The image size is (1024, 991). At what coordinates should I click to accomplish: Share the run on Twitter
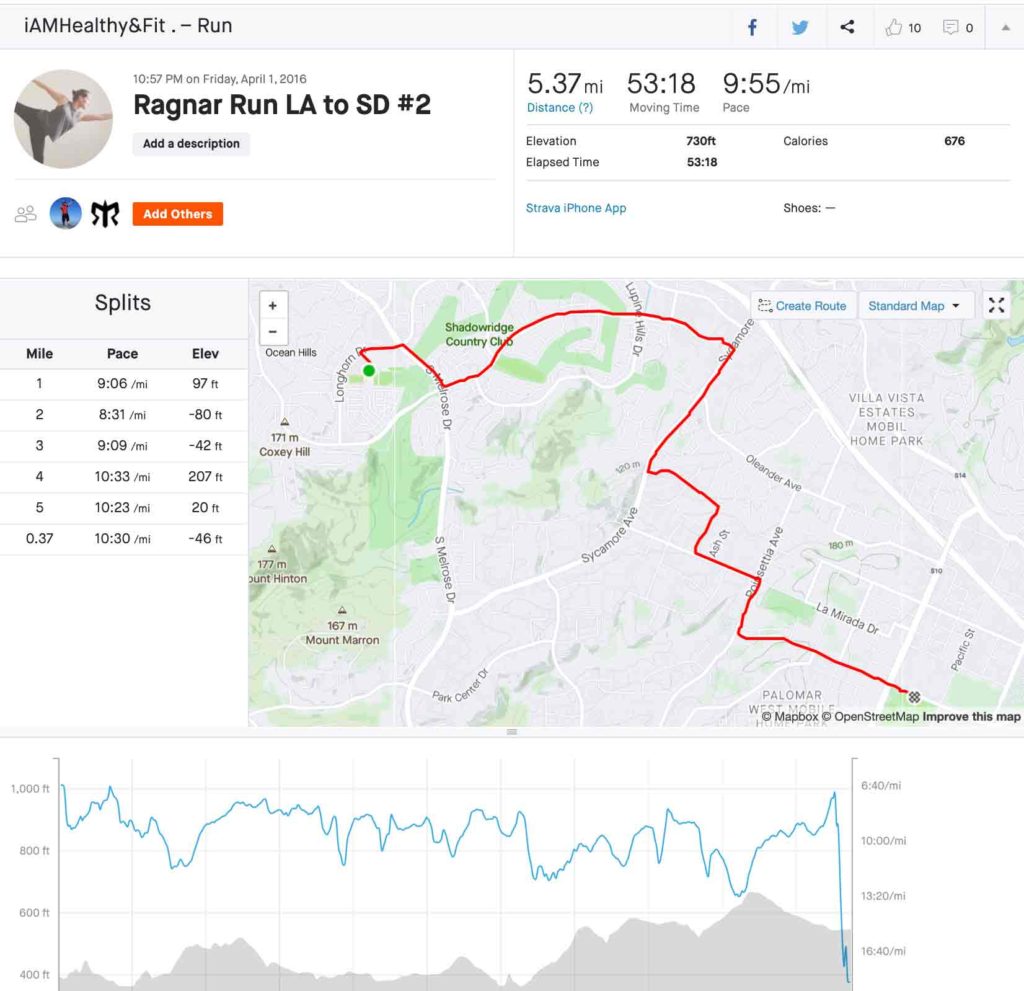point(800,28)
